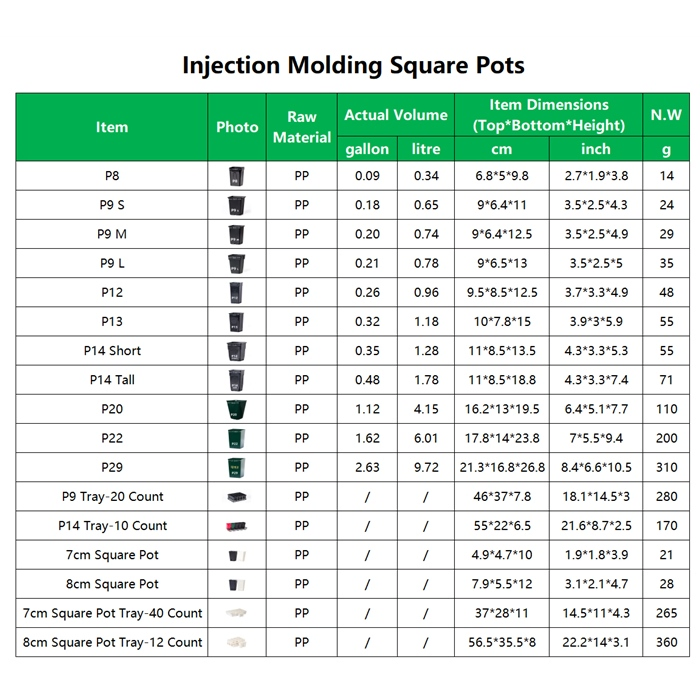Click the P12 pot product image
The image size is (700, 700).
[237, 292]
